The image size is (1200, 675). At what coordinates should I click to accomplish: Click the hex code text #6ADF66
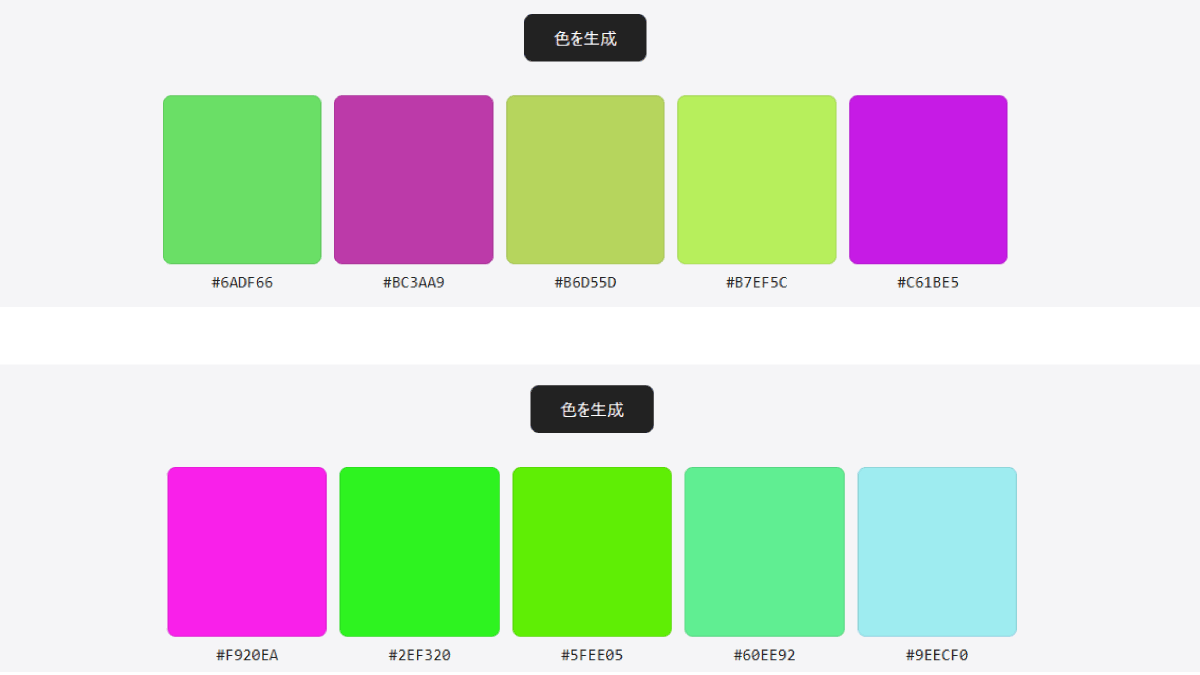coord(242,282)
